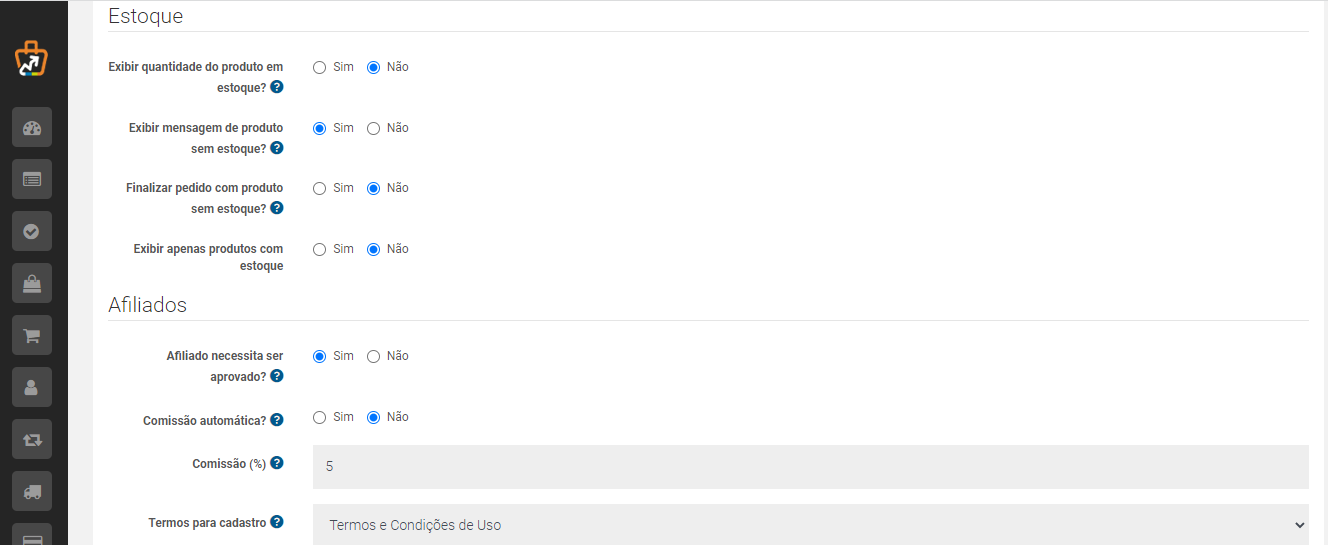Open the shopping bag sidebar icon
This screenshot has width=1328, height=545.
point(32,283)
